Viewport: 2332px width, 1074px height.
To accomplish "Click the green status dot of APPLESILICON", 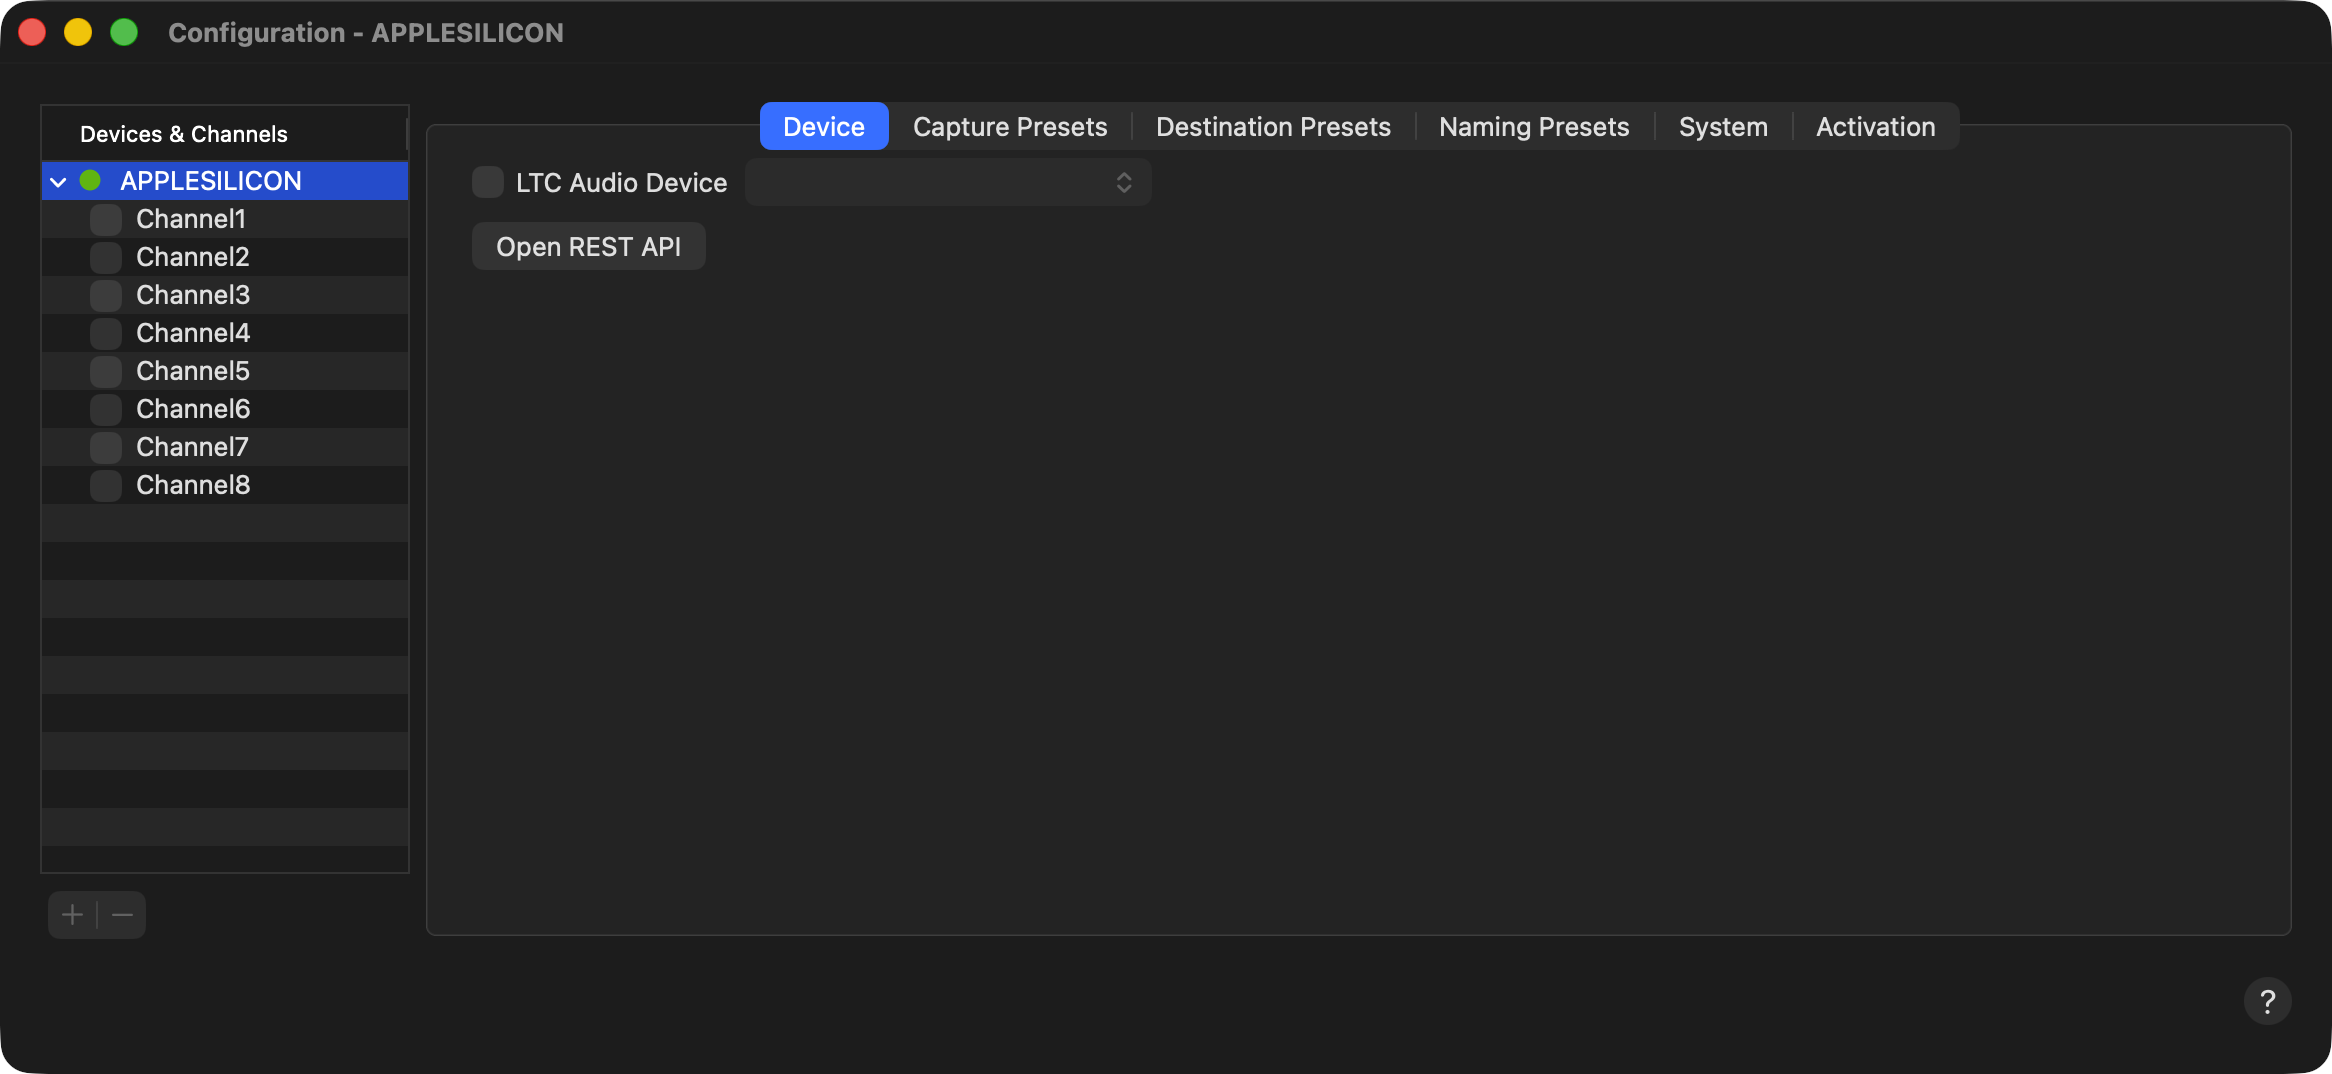I will coord(90,181).
